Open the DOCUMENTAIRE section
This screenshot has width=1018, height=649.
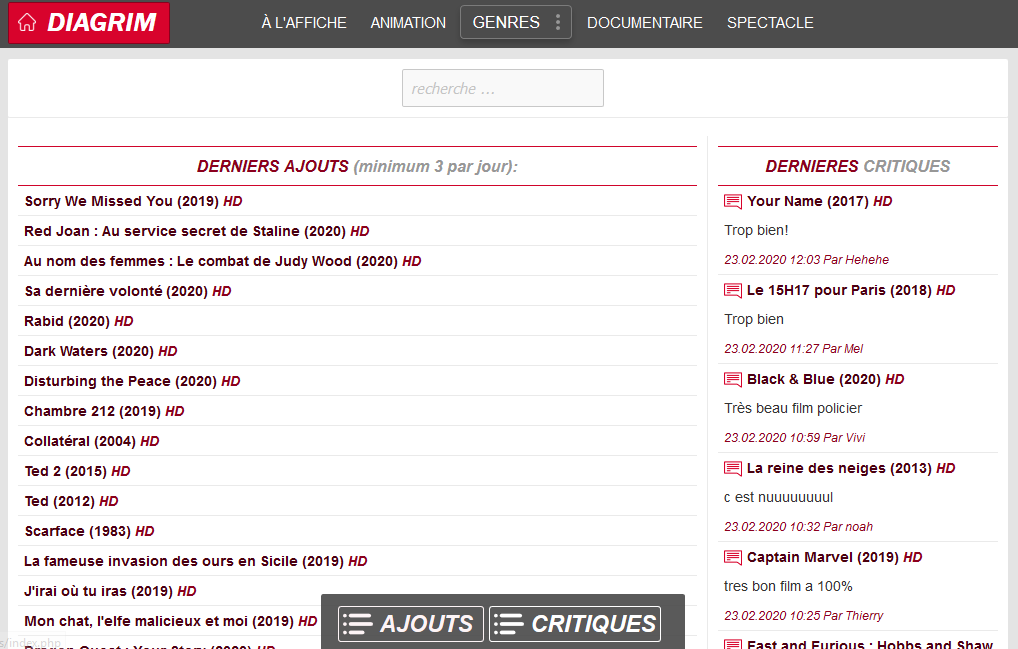click(x=645, y=23)
